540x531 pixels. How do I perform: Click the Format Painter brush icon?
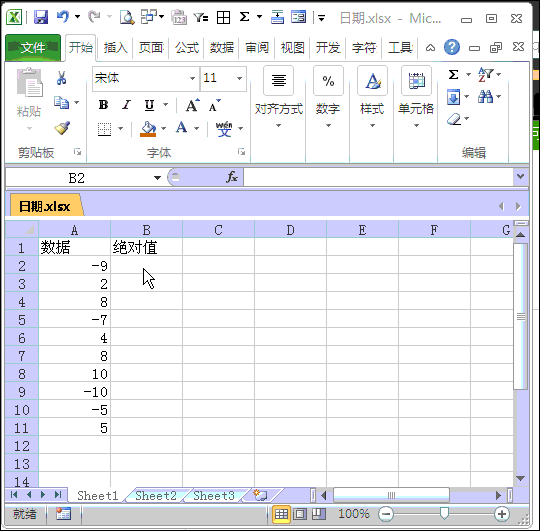(x=62, y=128)
